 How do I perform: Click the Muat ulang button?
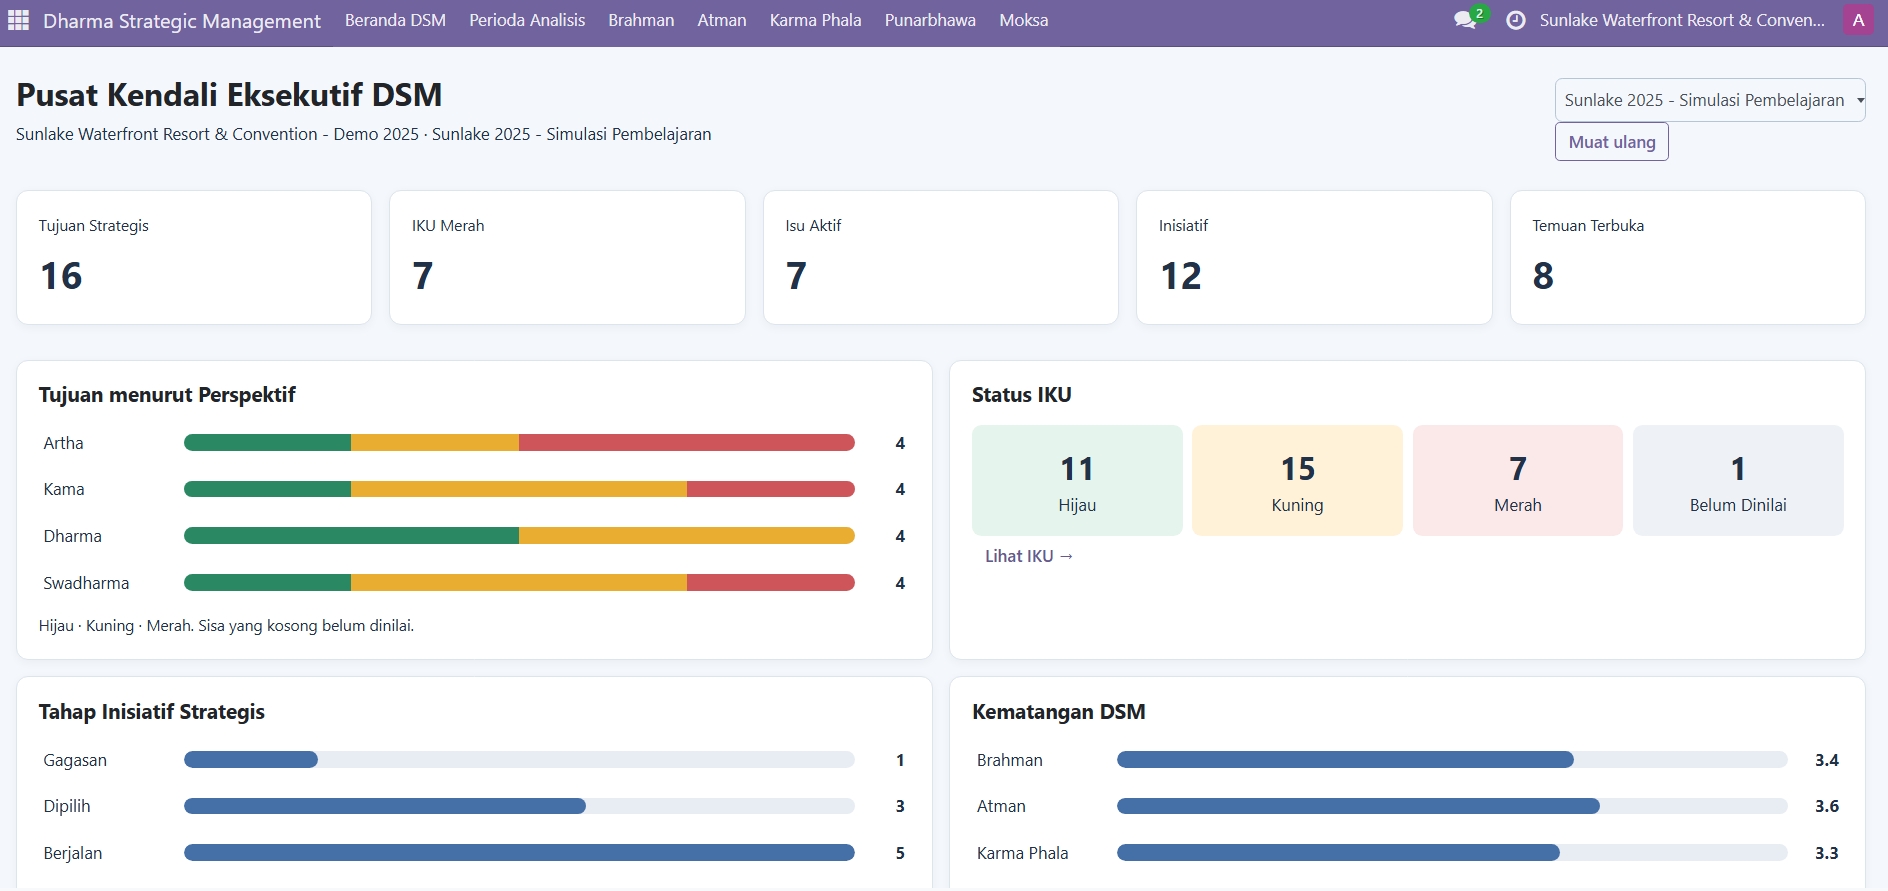coord(1612,142)
